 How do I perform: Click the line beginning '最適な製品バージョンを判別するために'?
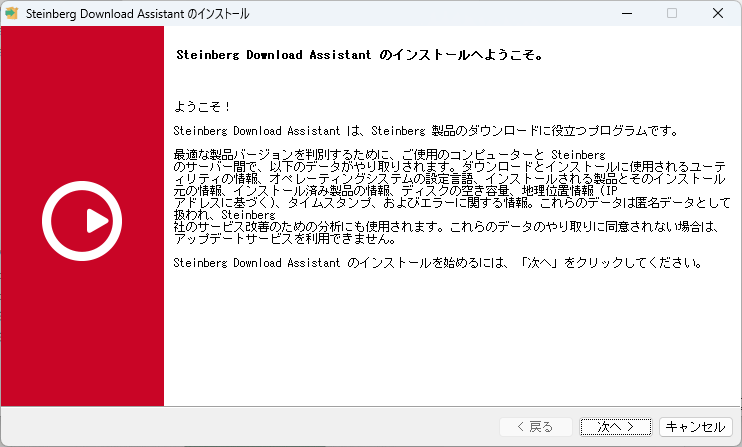click(x=389, y=155)
